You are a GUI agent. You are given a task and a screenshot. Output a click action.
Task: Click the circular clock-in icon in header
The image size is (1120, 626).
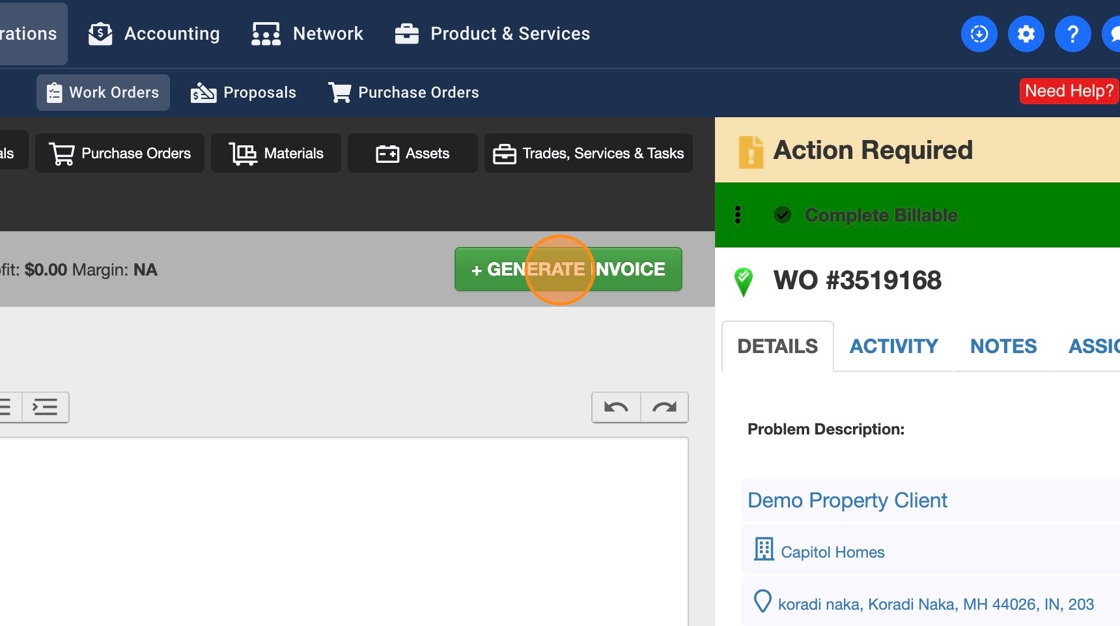(979, 34)
